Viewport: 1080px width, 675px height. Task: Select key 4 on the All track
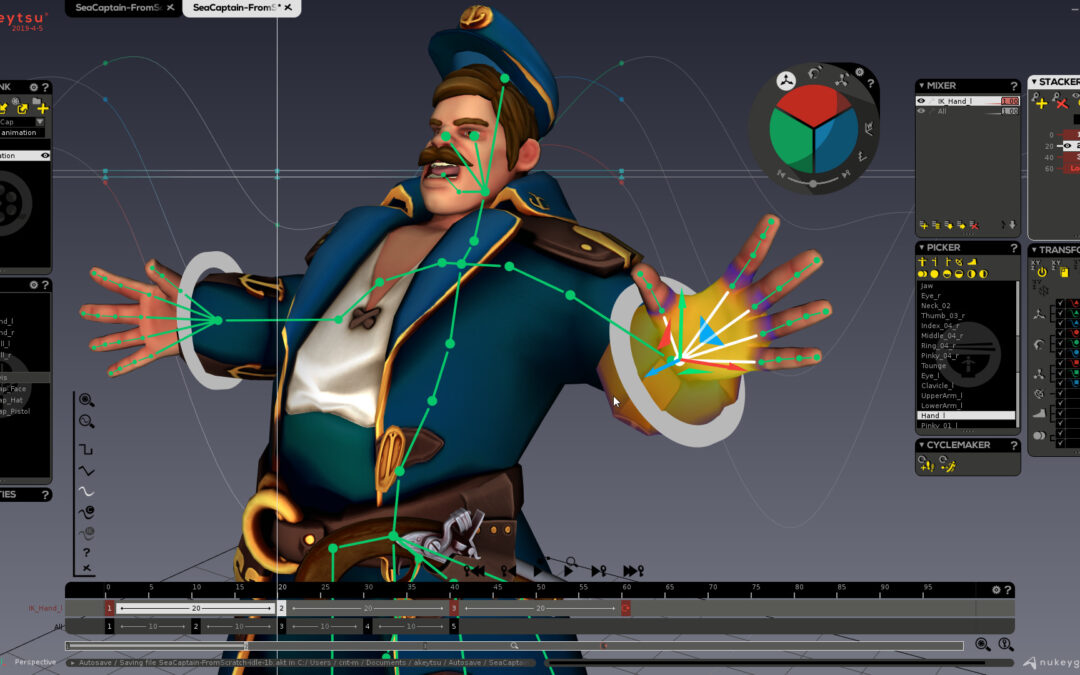coord(367,627)
